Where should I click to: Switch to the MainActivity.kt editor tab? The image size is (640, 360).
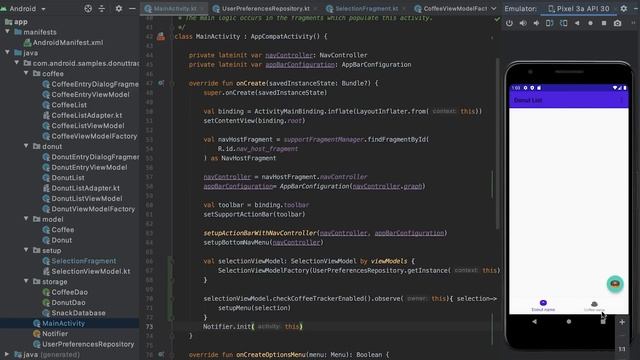(x=175, y=9)
